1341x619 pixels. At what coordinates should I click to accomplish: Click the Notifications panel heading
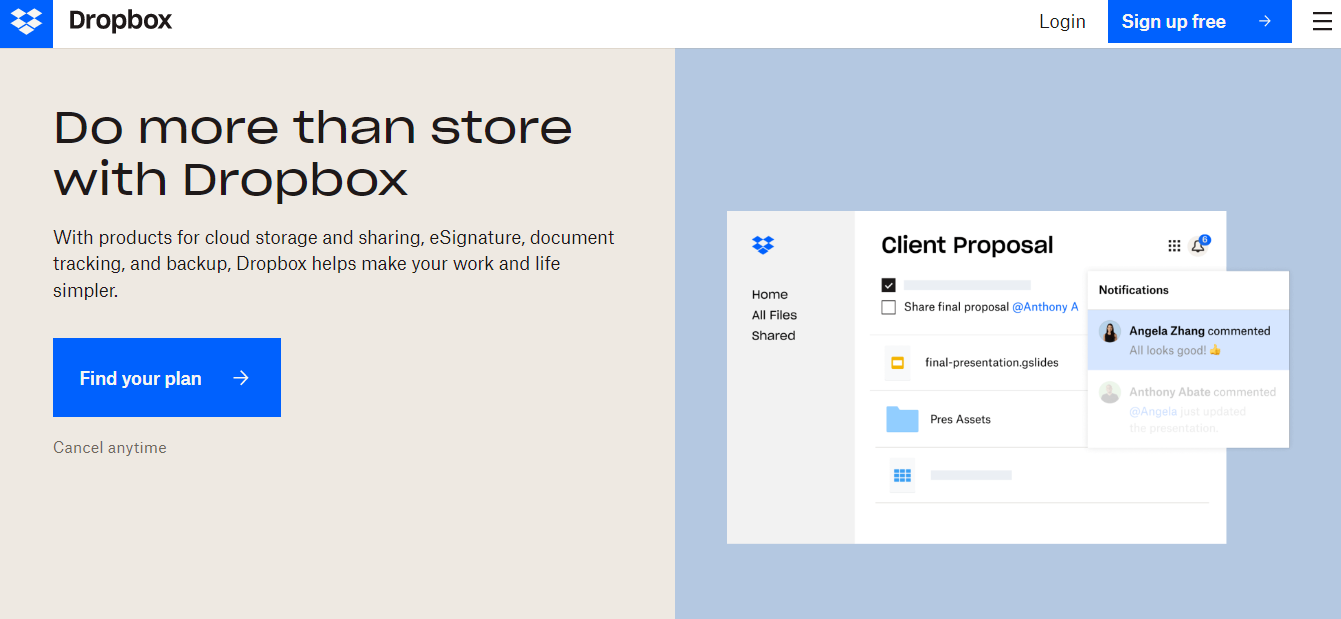point(1134,290)
